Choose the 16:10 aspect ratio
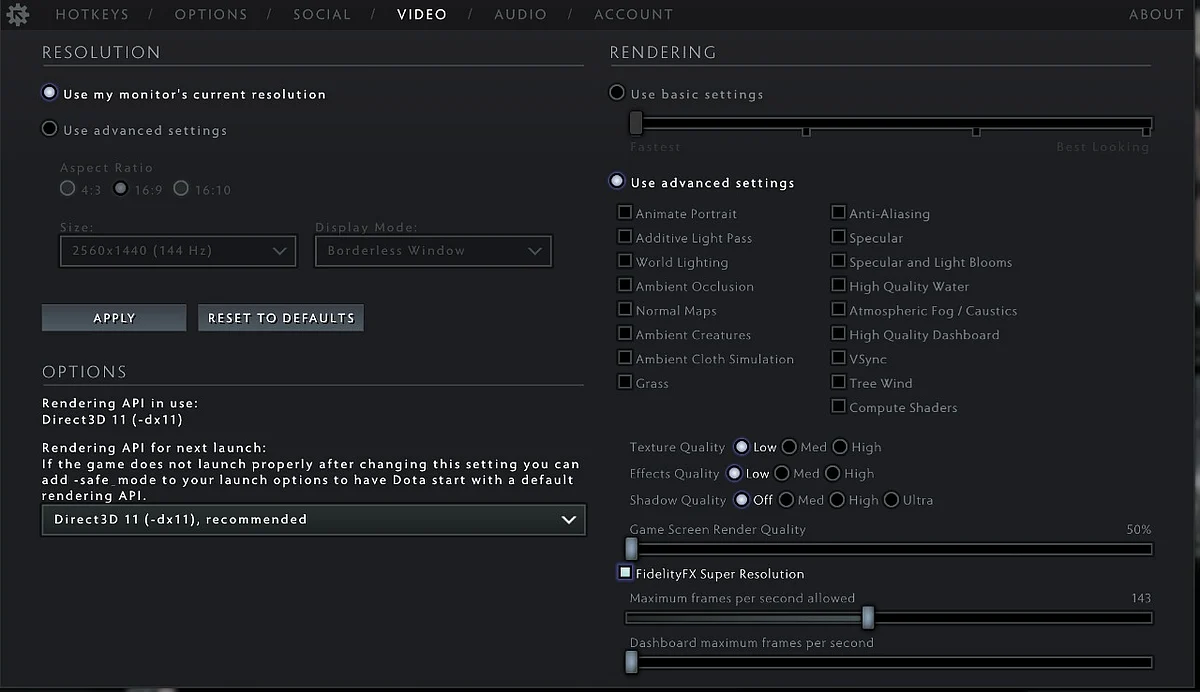The image size is (1200, 692). [x=181, y=188]
